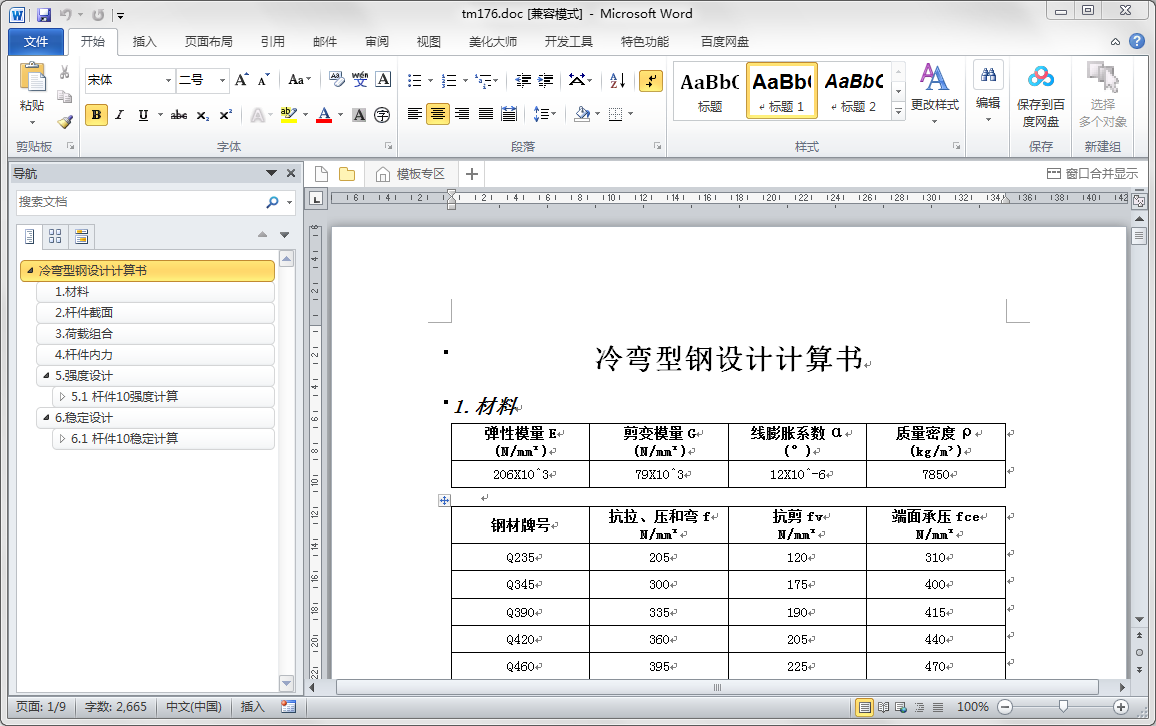The height and width of the screenshot is (726, 1156).
Task: Click the Format Painter brush icon
Action: pyautogui.click(x=65, y=122)
